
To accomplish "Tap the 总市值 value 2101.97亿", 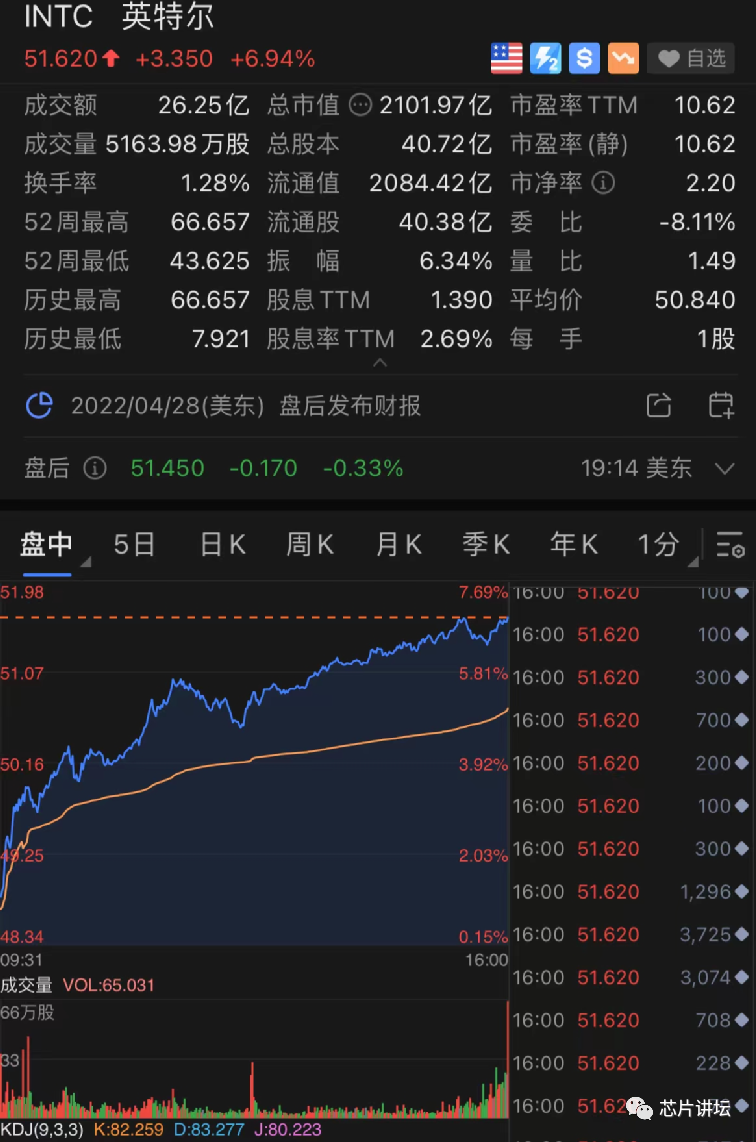I will coord(436,106).
